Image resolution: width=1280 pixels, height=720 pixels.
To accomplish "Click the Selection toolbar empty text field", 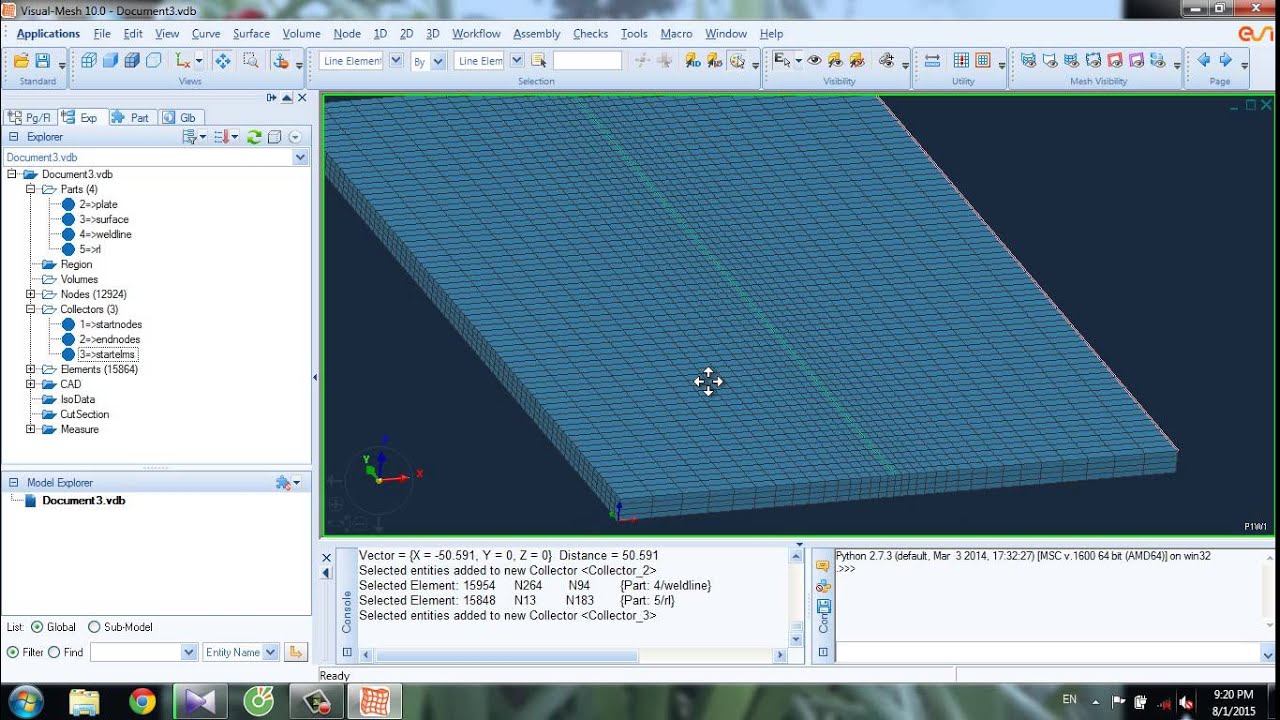I will tap(587, 61).
